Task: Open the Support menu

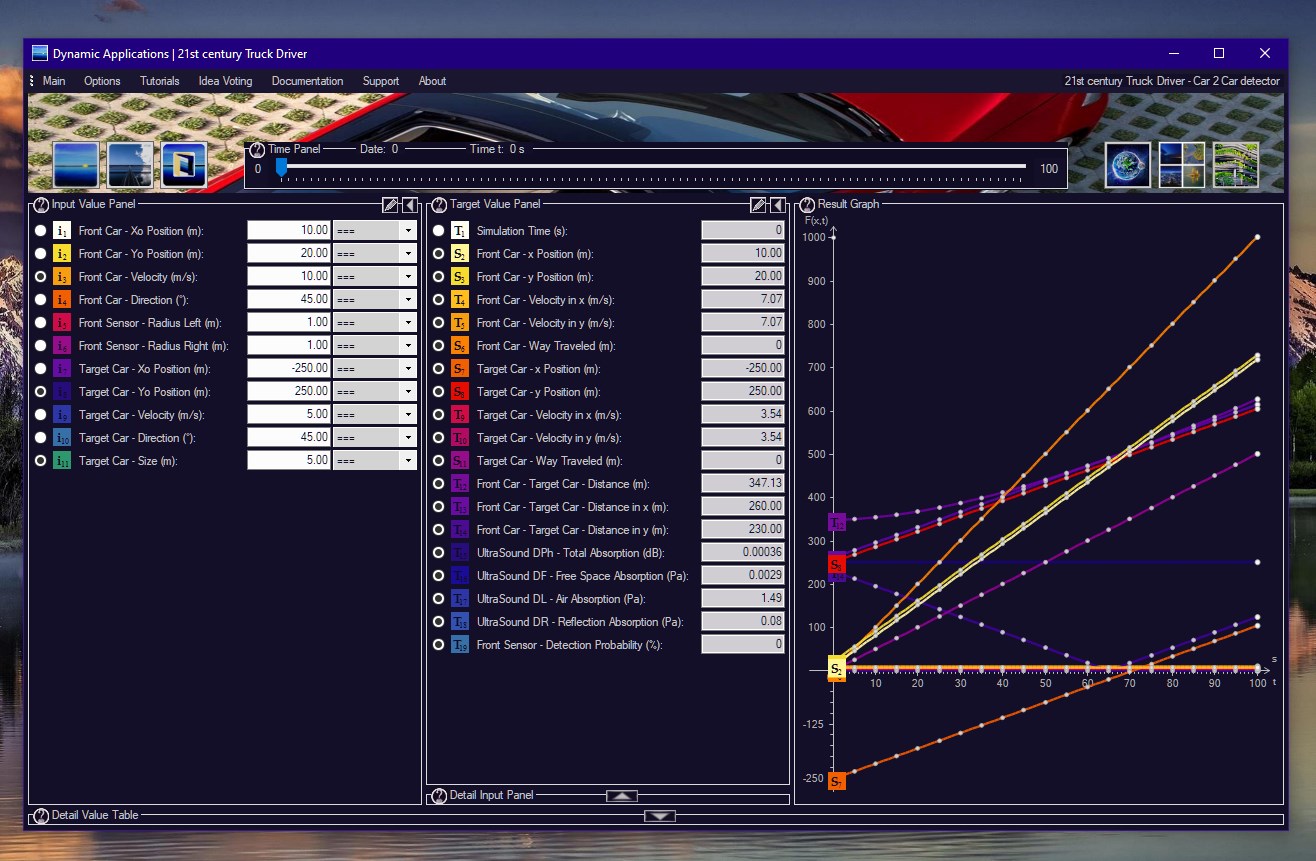Action: (x=381, y=81)
